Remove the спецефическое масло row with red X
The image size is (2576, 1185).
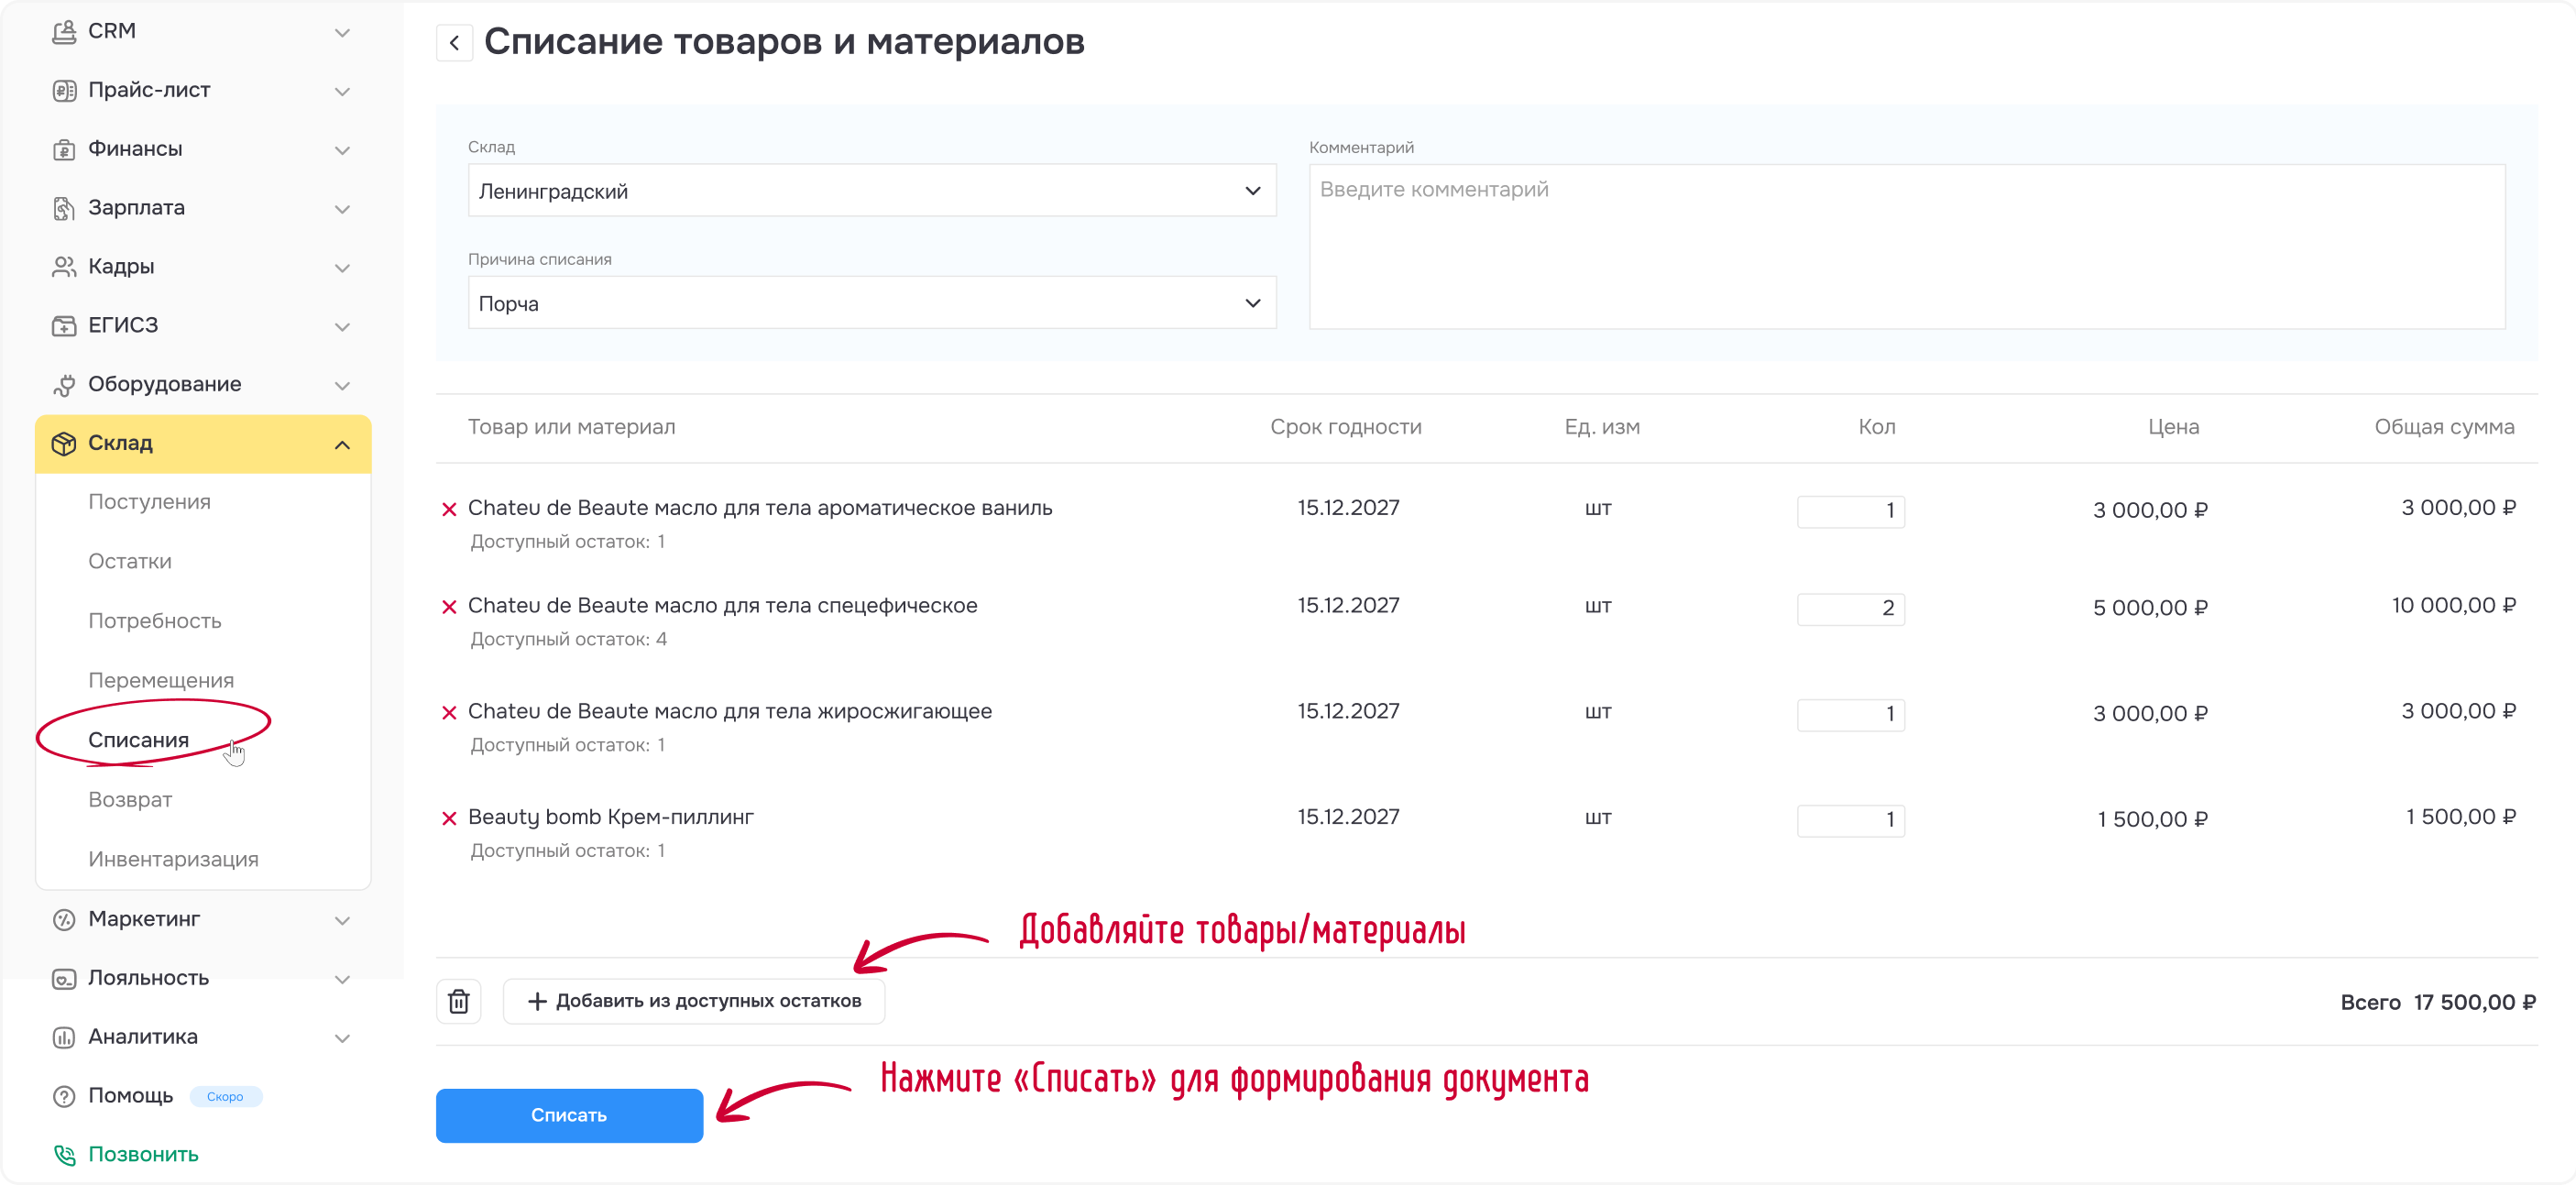click(x=449, y=607)
